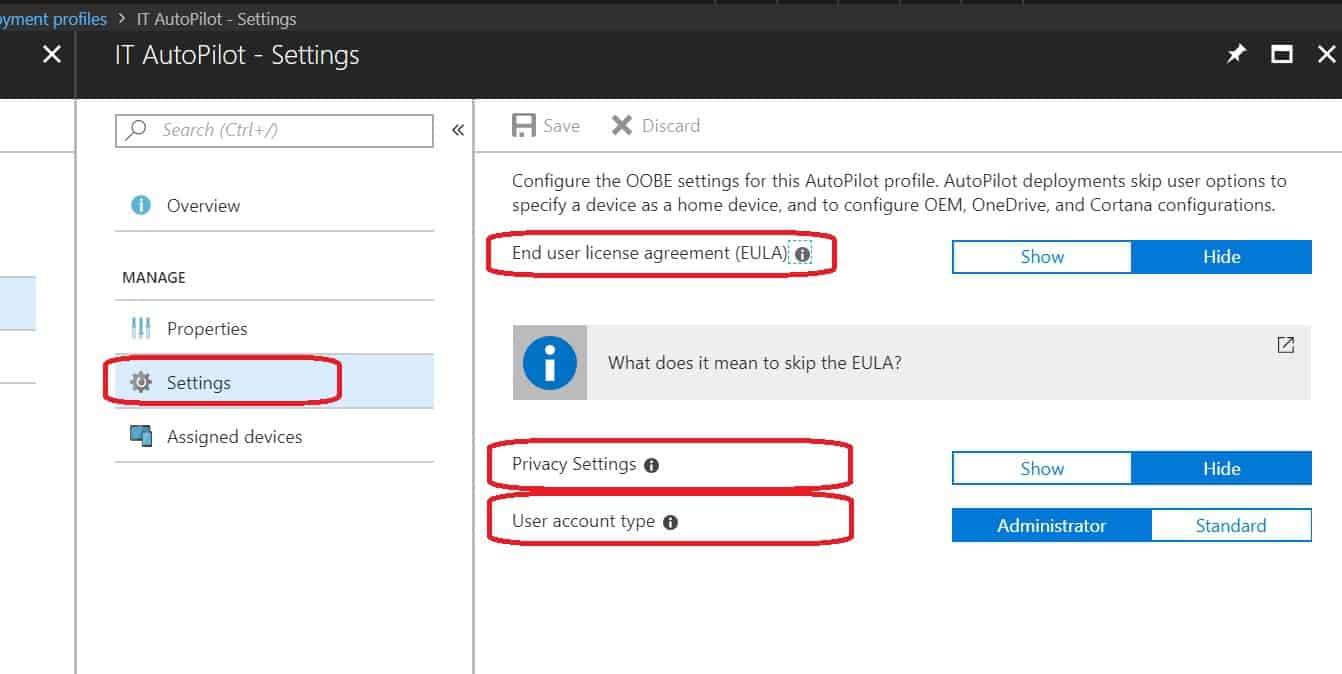This screenshot has width=1342, height=674.
Task: Click the "User account type" label
Action: click(583, 522)
